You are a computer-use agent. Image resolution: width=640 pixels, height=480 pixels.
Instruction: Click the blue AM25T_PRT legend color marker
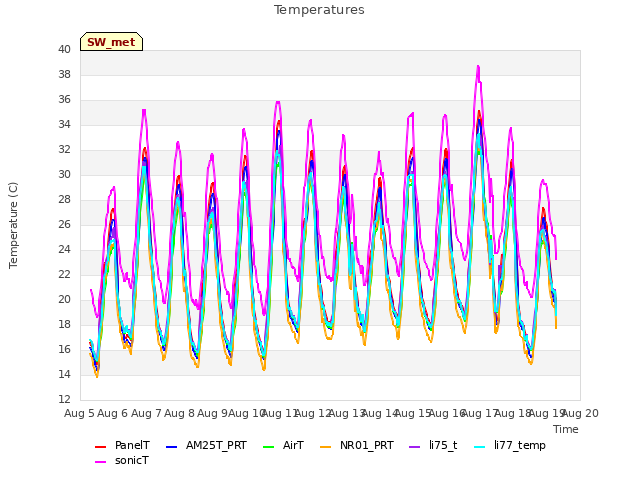point(172,447)
